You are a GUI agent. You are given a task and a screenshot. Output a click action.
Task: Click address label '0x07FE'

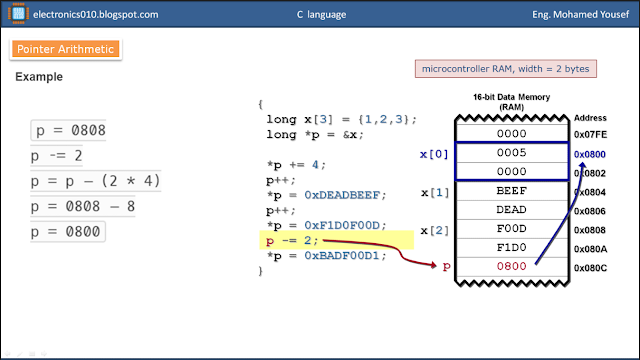click(590, 135)
